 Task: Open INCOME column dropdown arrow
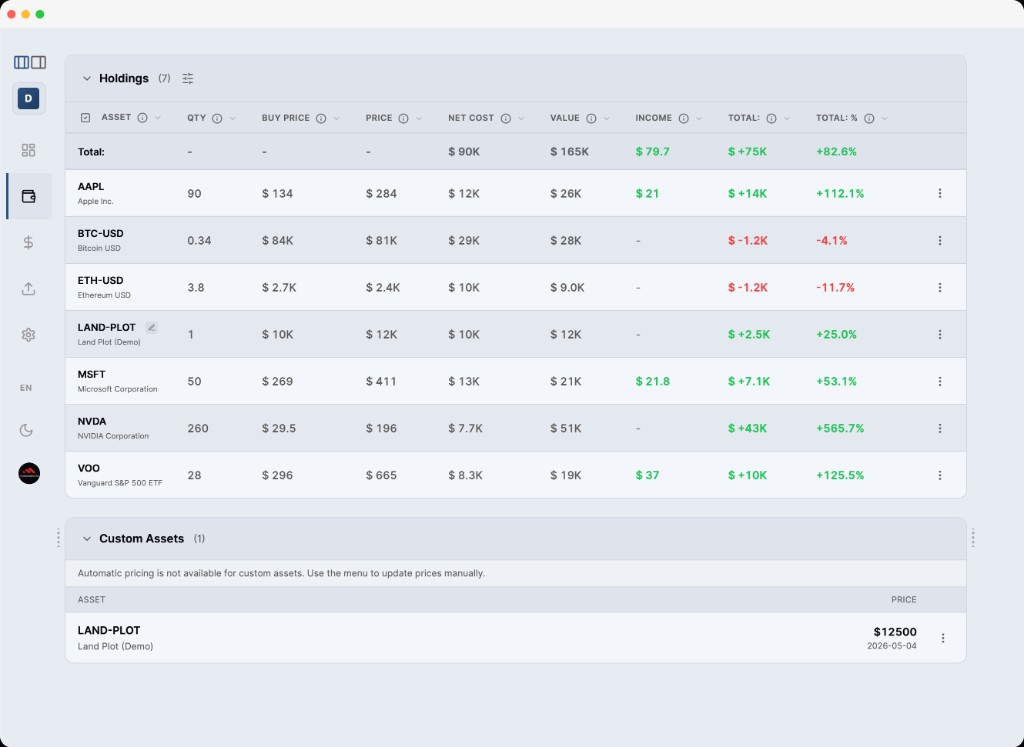click(x=699, y=118)
